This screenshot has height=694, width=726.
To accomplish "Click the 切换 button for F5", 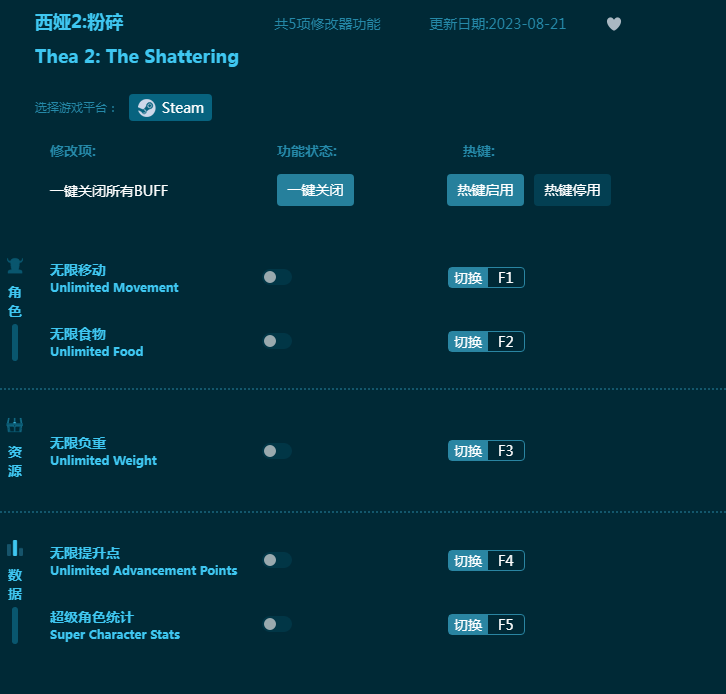I will (x=468, y=625).
